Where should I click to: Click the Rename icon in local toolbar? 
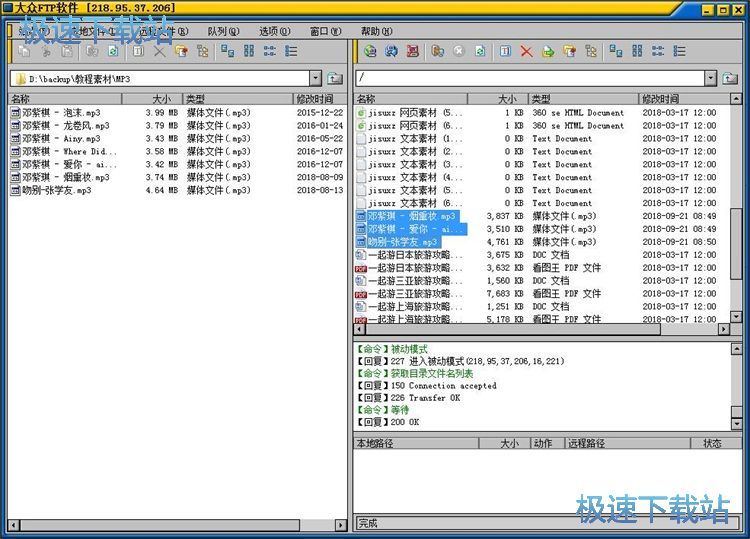click(x=138, y=51)
